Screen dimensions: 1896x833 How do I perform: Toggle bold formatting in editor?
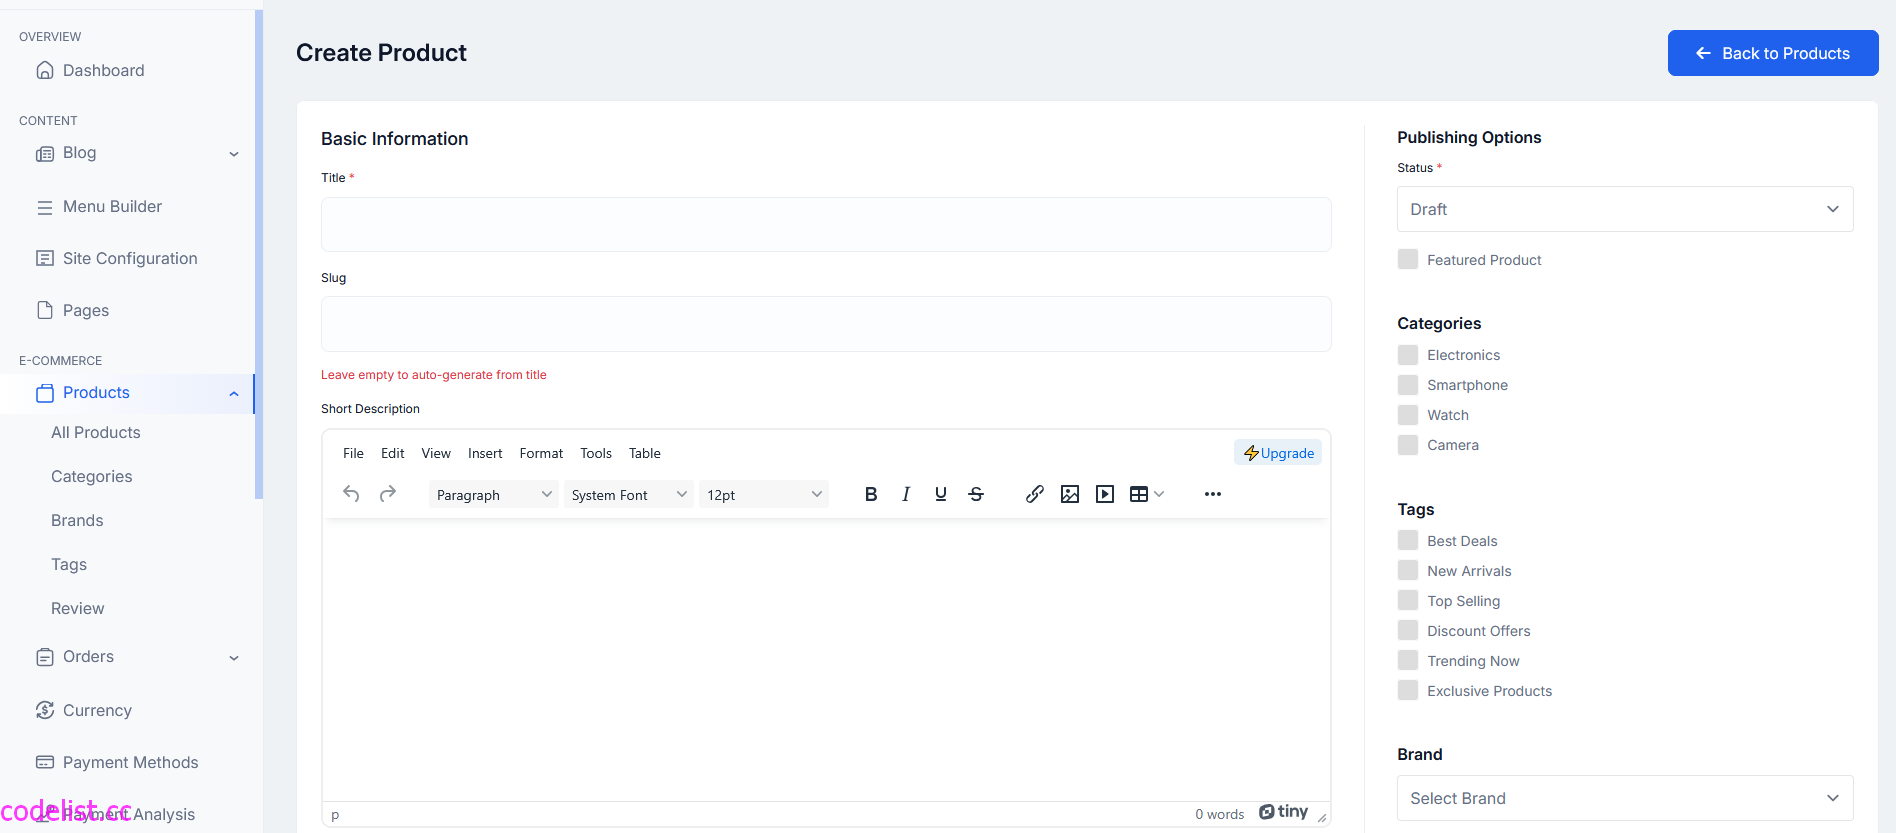pyautogui.click(x=871, y=494)
